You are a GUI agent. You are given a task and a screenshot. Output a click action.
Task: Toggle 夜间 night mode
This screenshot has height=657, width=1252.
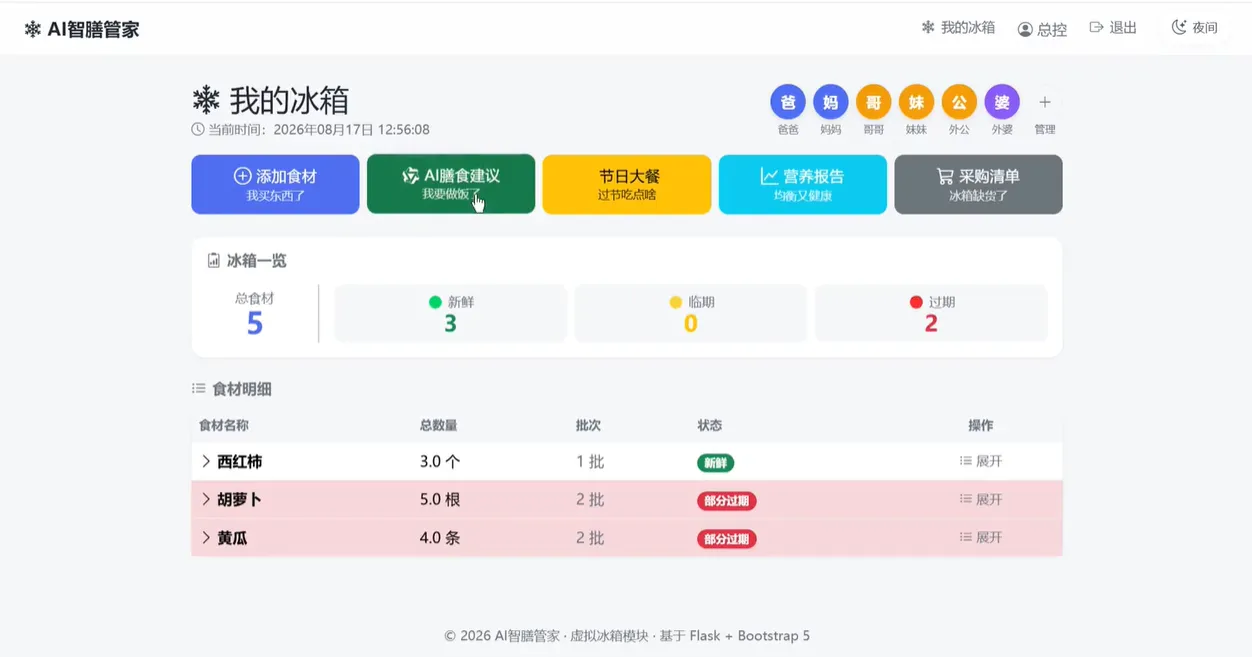(x=1195, y=28)
